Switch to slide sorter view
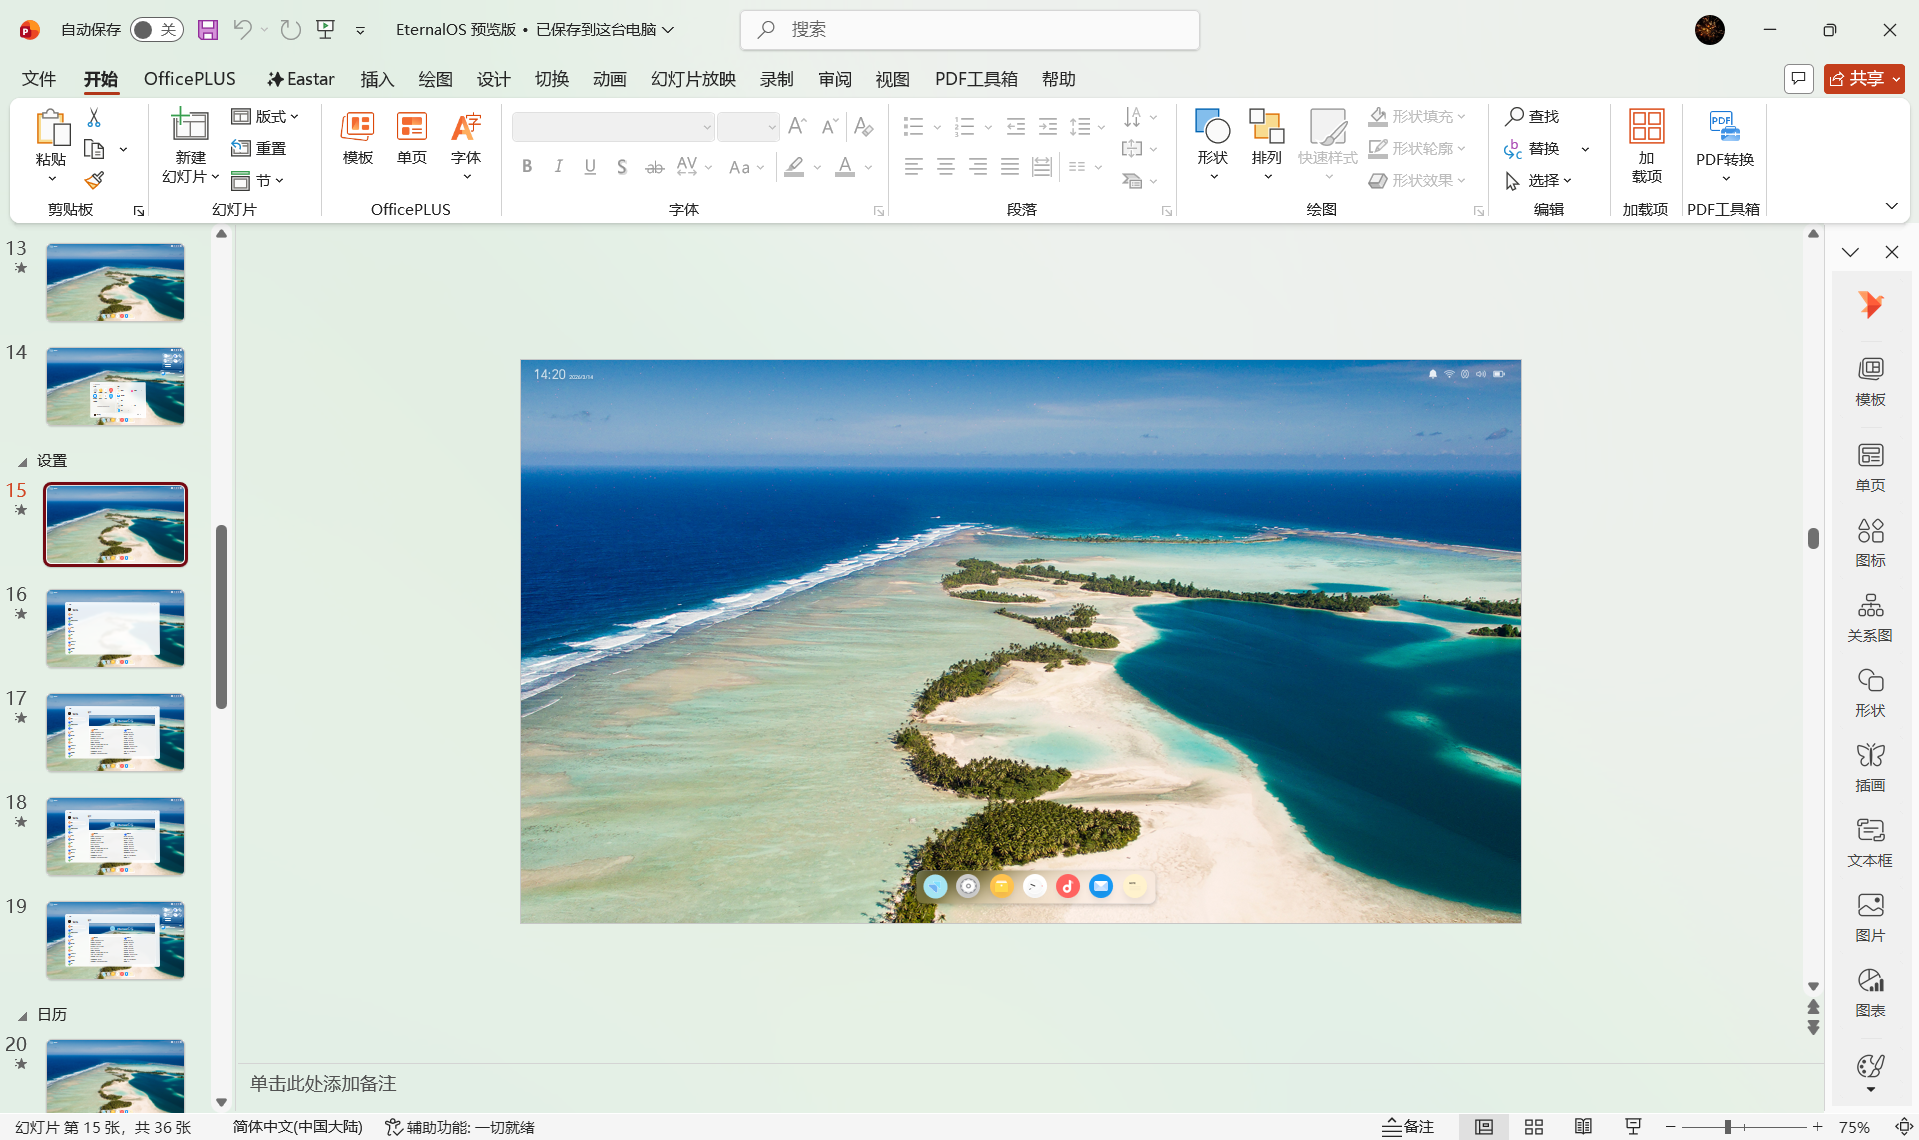 pyautogui.click(x=1533, y=1127)
